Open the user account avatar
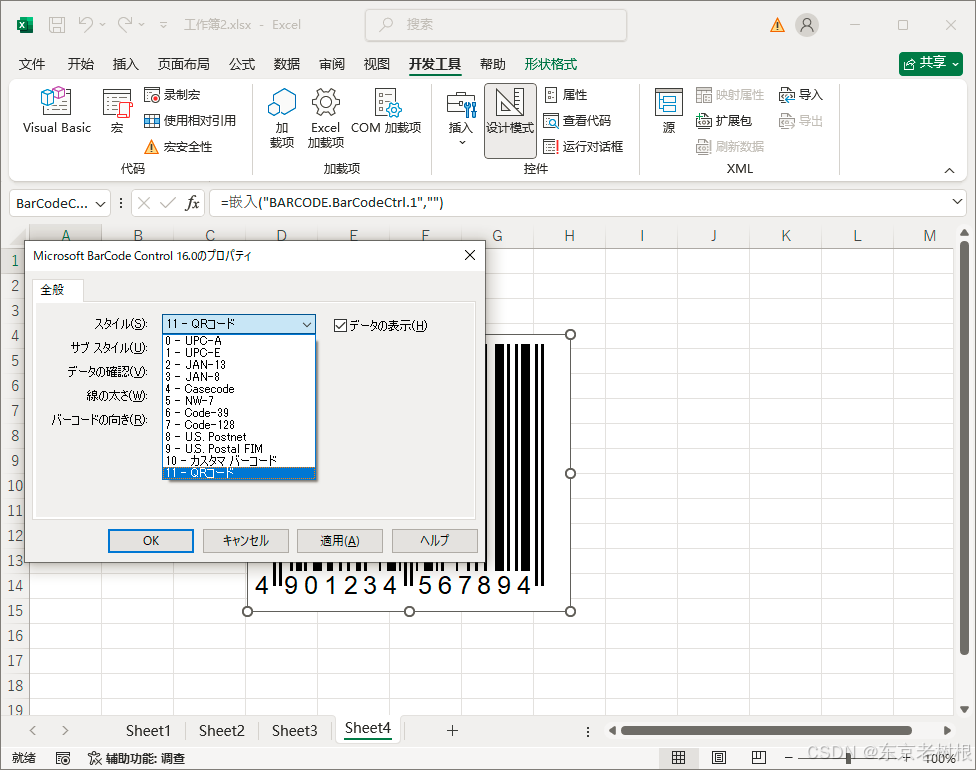The image size is (976, 770). [807, 25]
